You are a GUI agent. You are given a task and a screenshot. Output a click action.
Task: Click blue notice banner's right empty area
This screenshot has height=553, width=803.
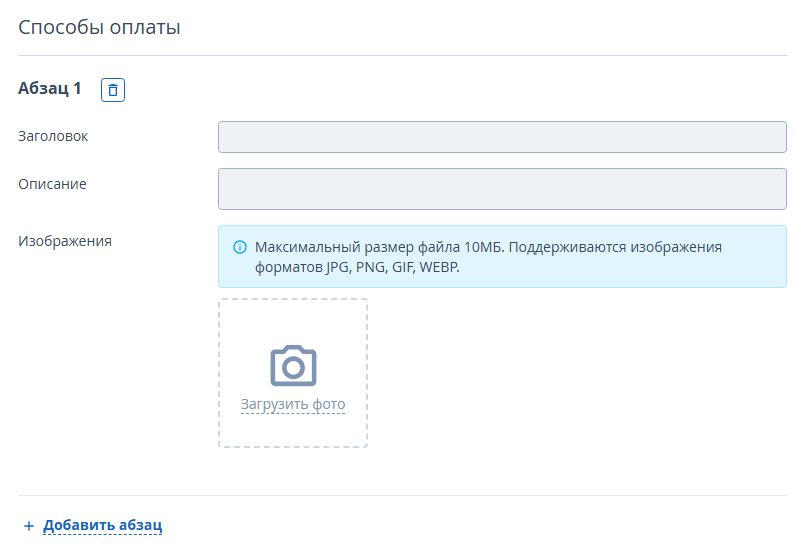pyautogui.click(x=753, y=267)
